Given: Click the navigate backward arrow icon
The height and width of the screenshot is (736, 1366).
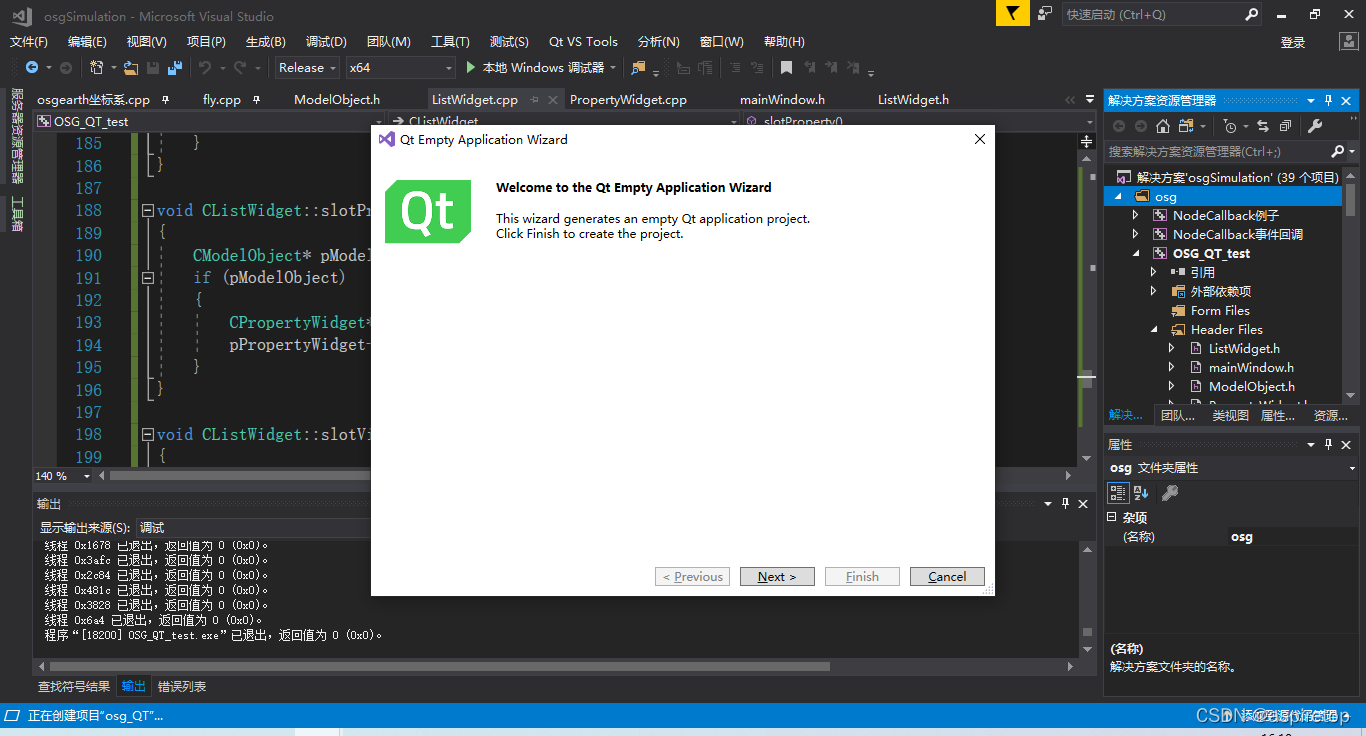Looking at the screenshot, I should (32, 68).
